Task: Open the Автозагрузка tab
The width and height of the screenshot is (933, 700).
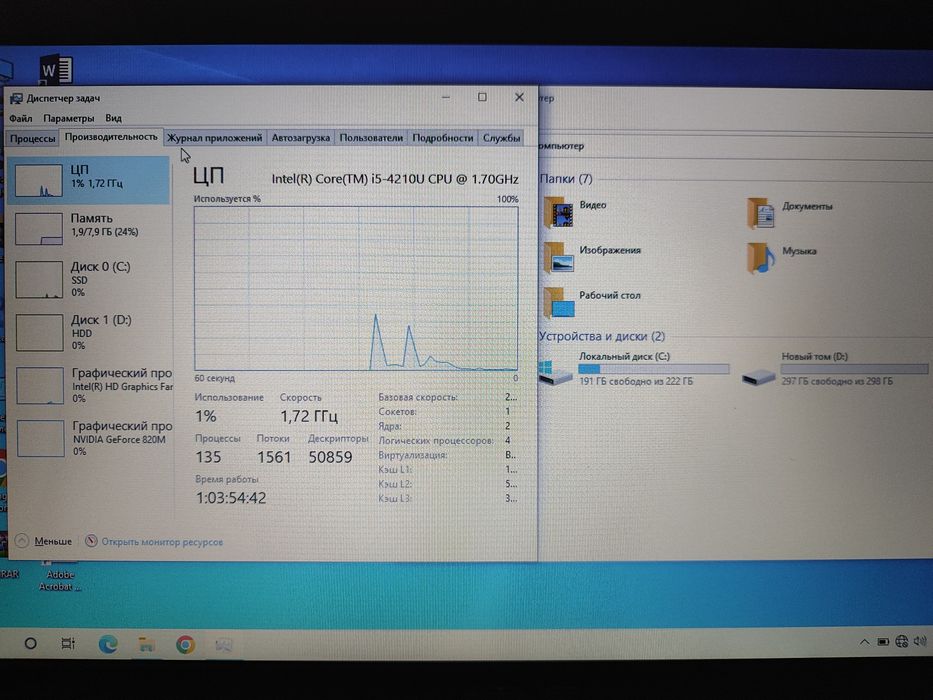Action: tap(300, 138)
